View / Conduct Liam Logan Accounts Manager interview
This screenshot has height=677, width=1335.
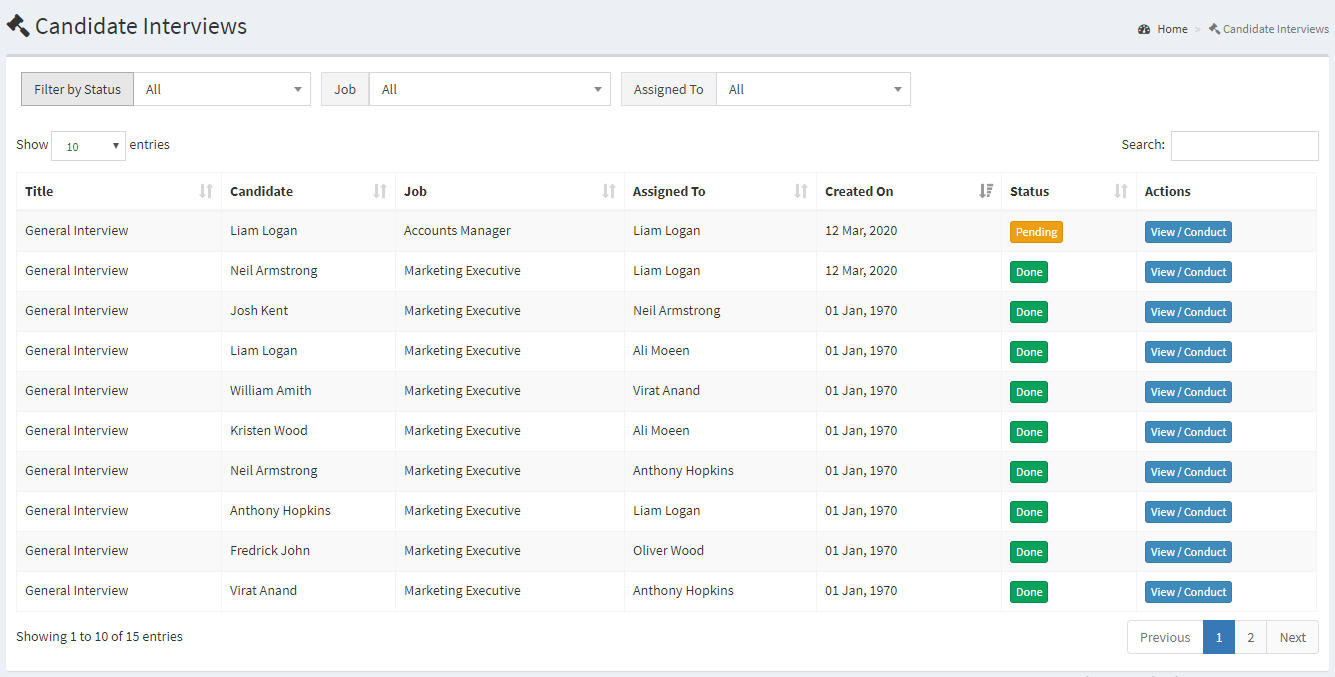(1188, 232)
